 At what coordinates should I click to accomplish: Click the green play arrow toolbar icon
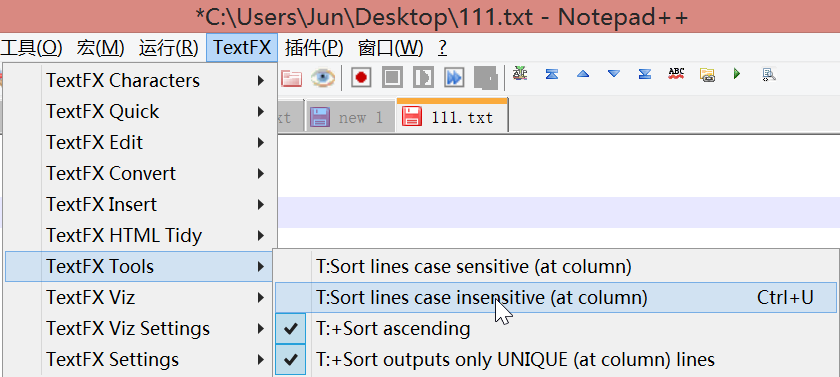(738, 73)
